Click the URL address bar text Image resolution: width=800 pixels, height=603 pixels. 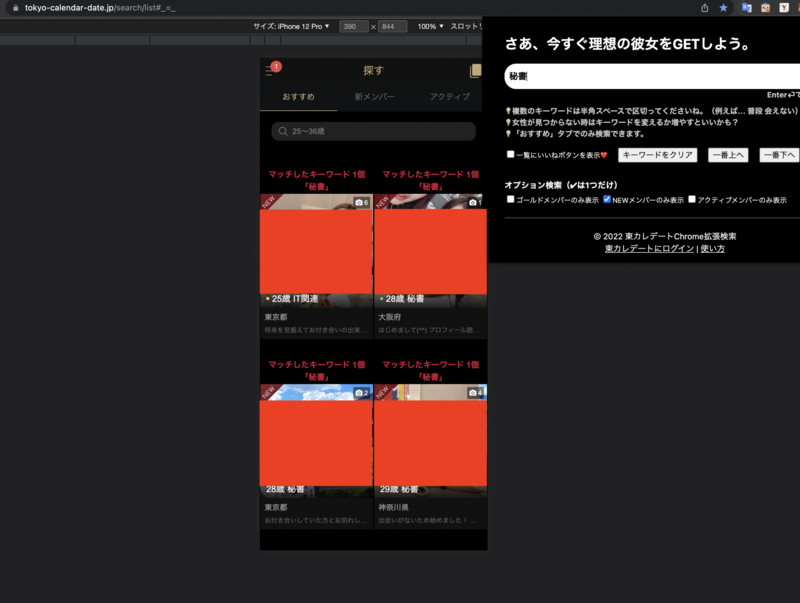click(100, 8)
